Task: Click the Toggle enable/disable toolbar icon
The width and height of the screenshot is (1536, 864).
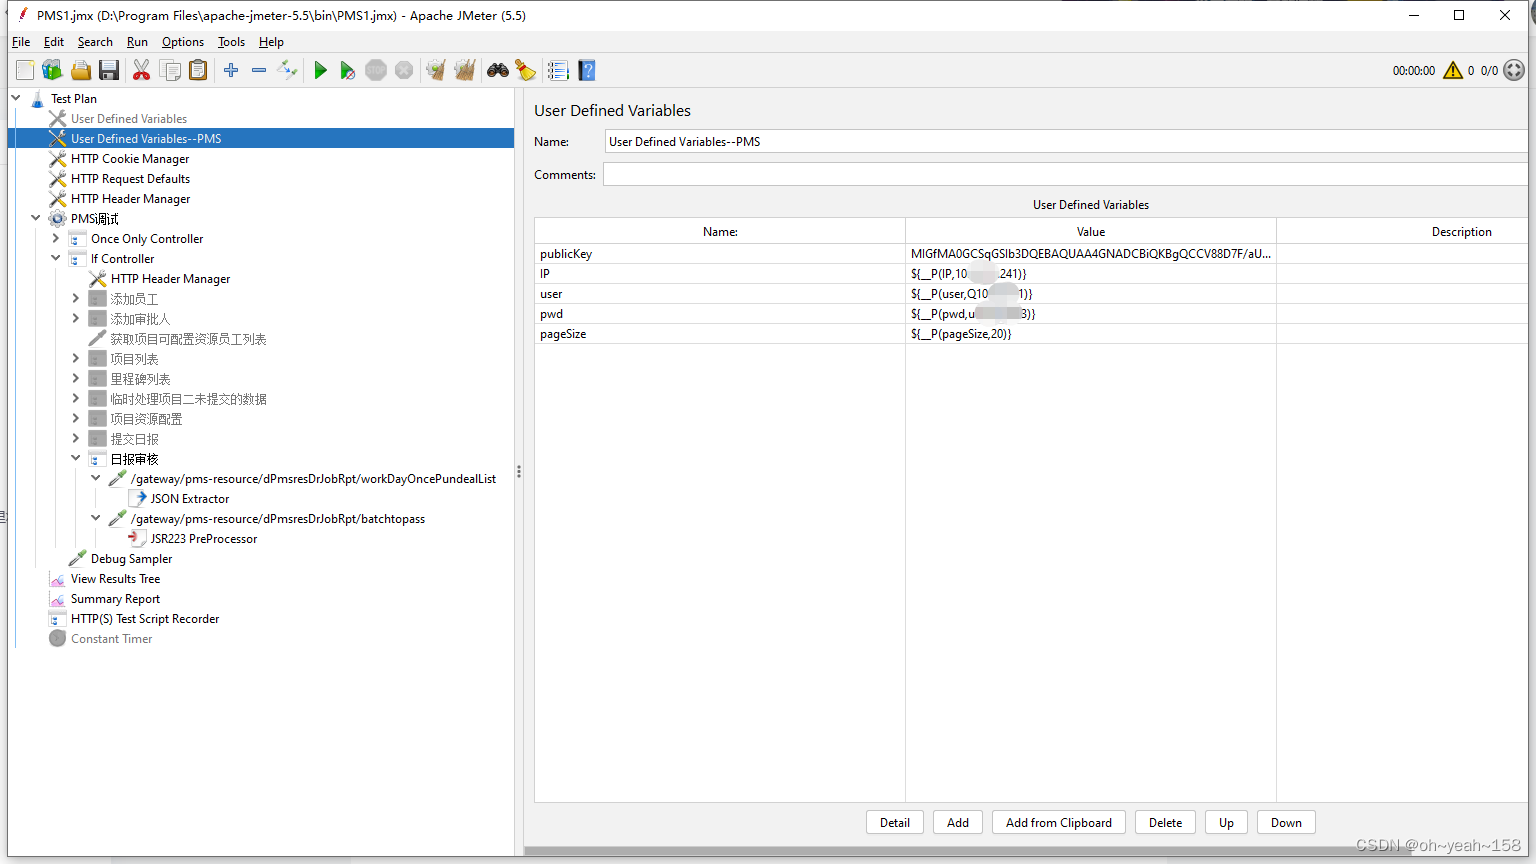Action: click(287, 70)
